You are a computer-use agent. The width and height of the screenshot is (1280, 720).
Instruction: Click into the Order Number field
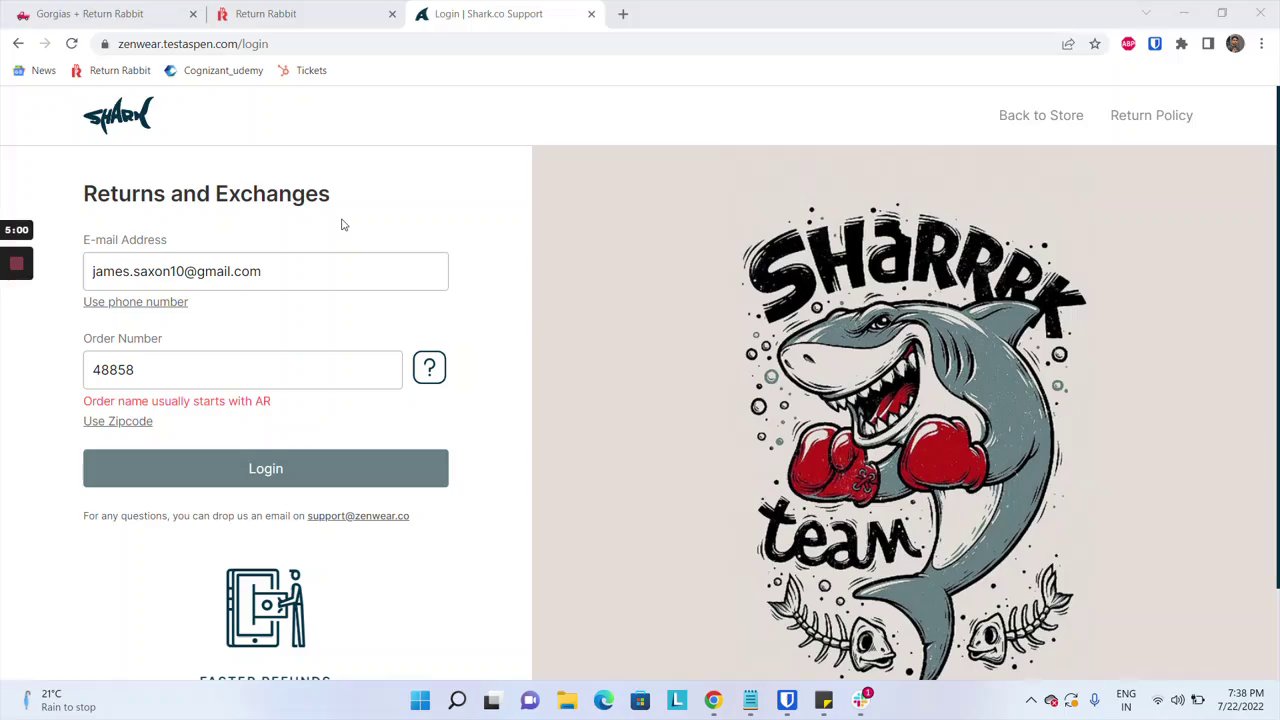pos(243,370)
